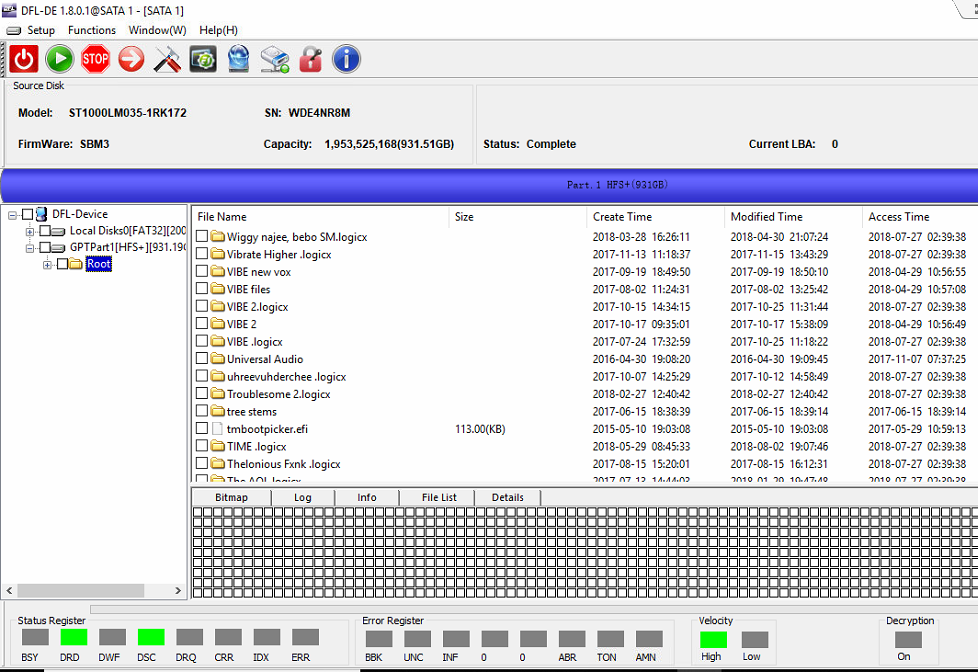Viewport: 978px width, 672px height.
Task: Click the green High velocity indicator
Action: [x=713, y=640]
